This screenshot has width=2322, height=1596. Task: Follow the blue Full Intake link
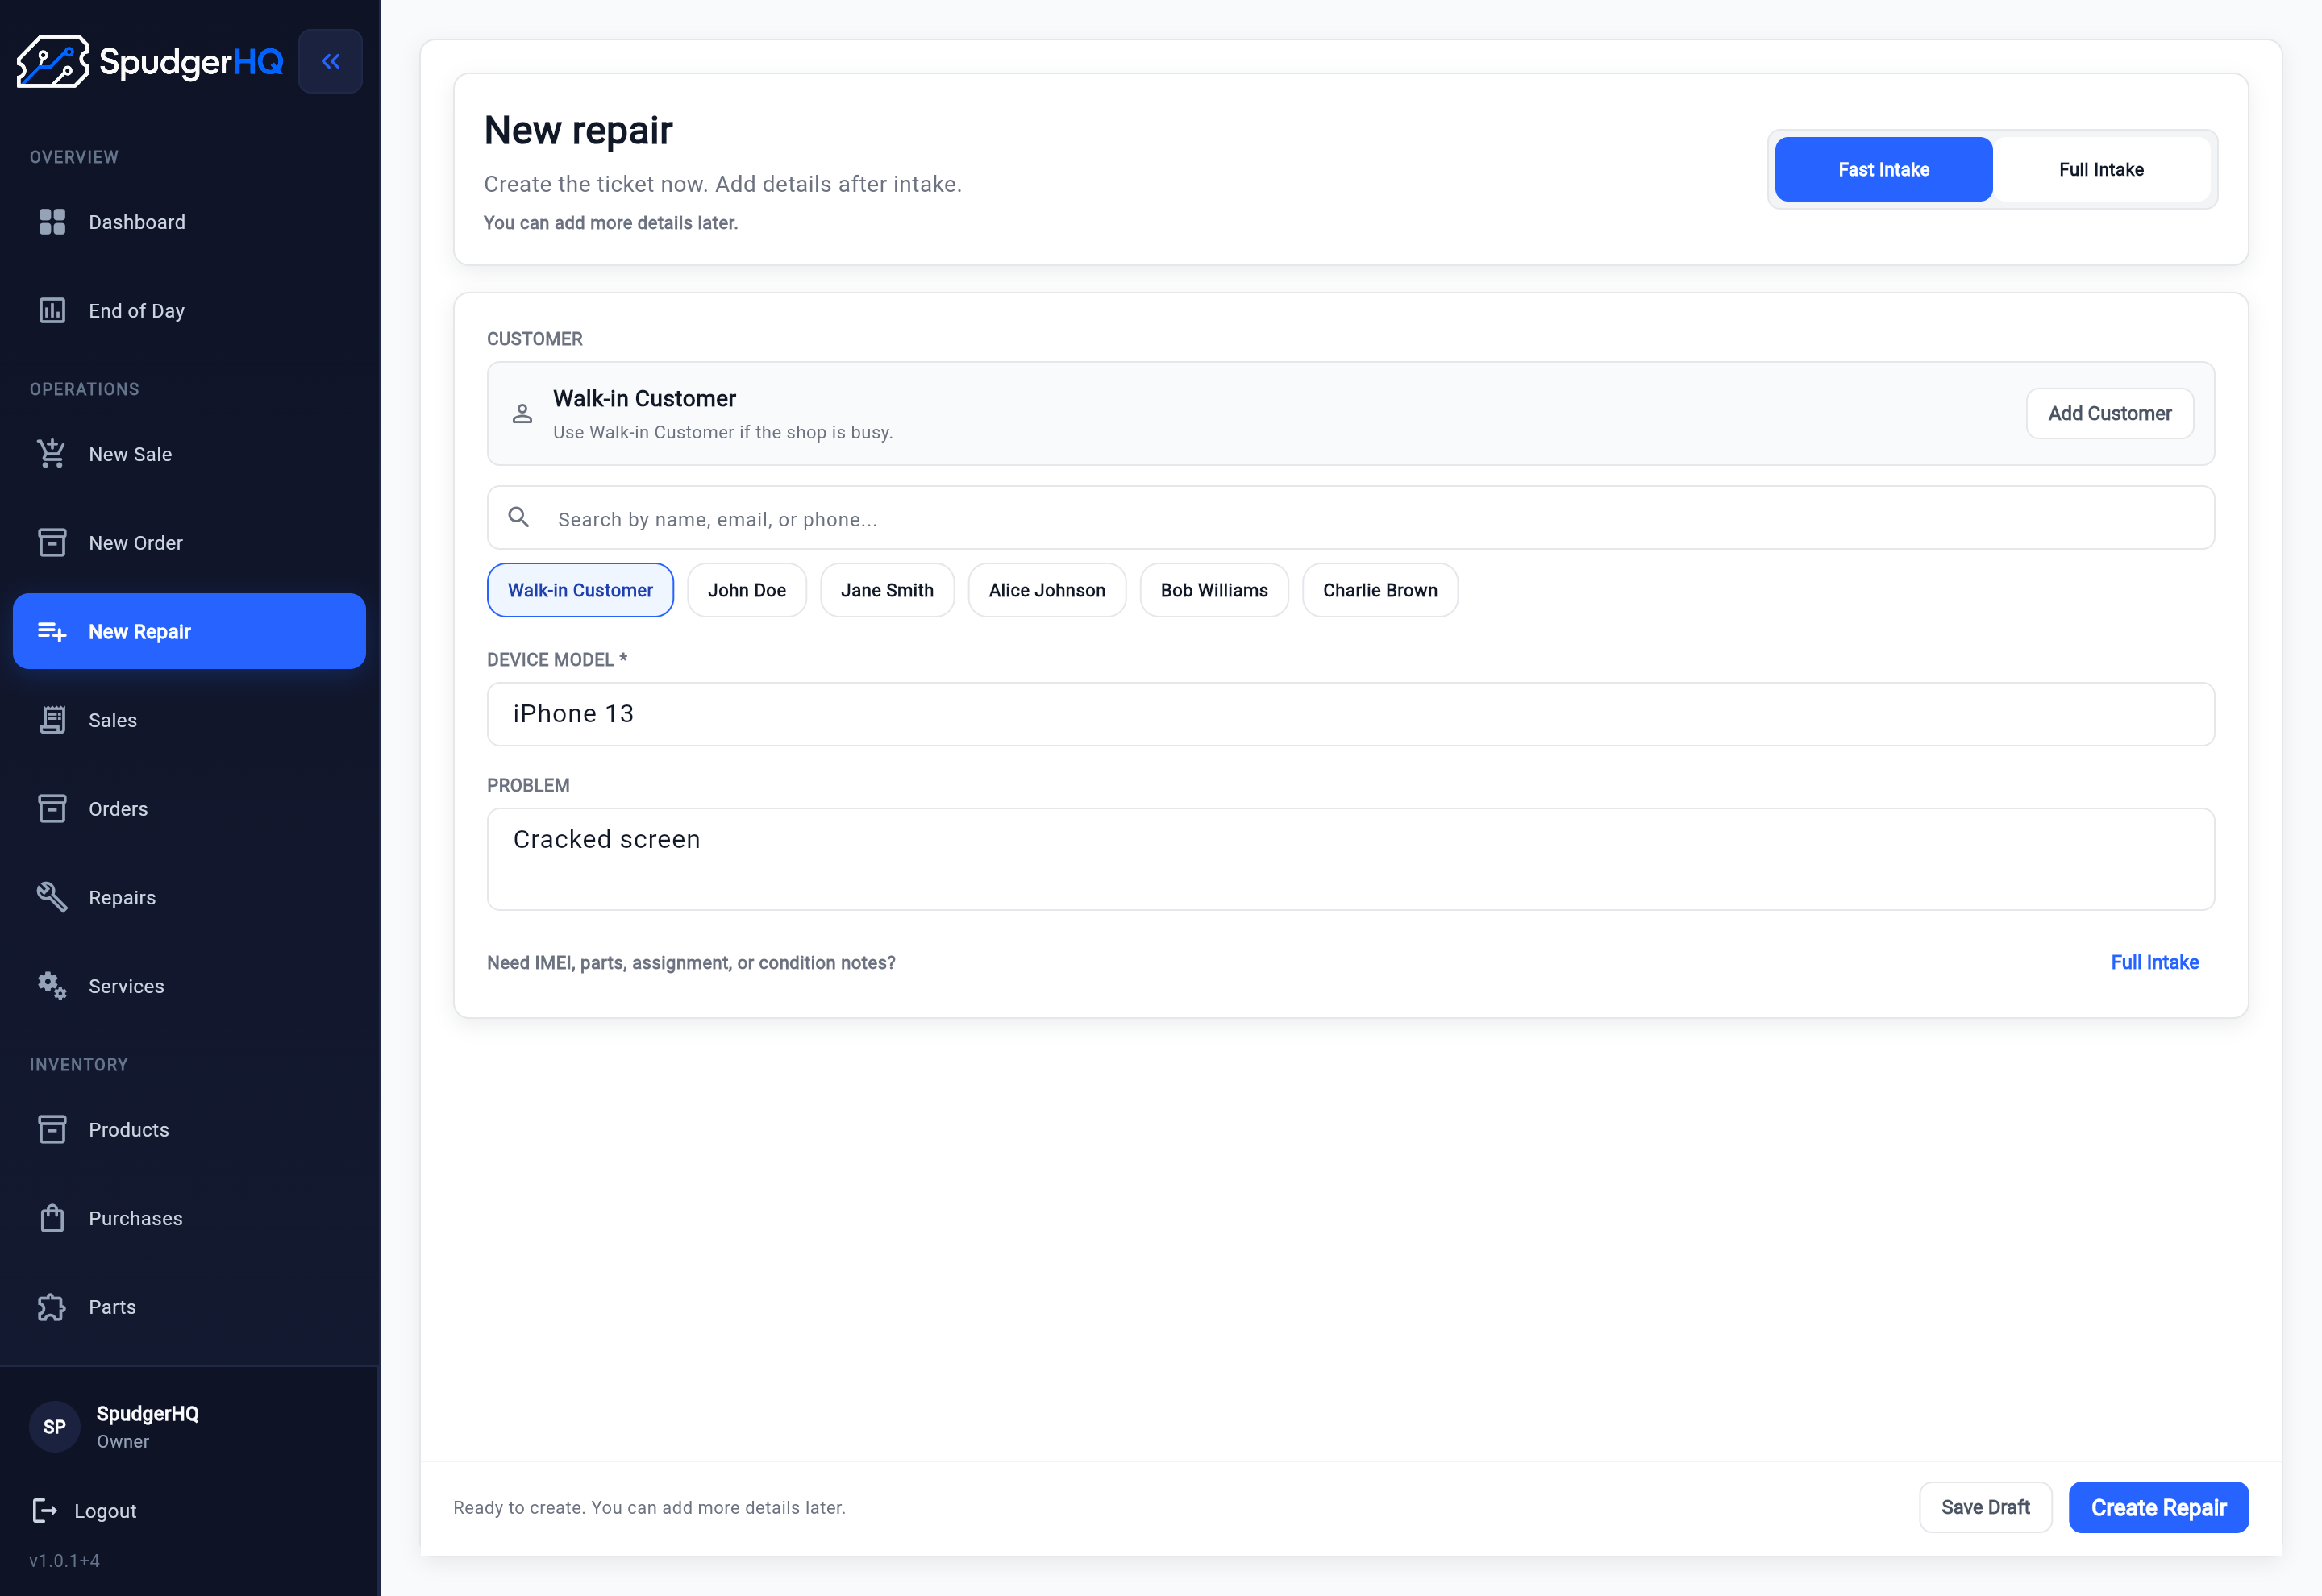[2154, 962]
